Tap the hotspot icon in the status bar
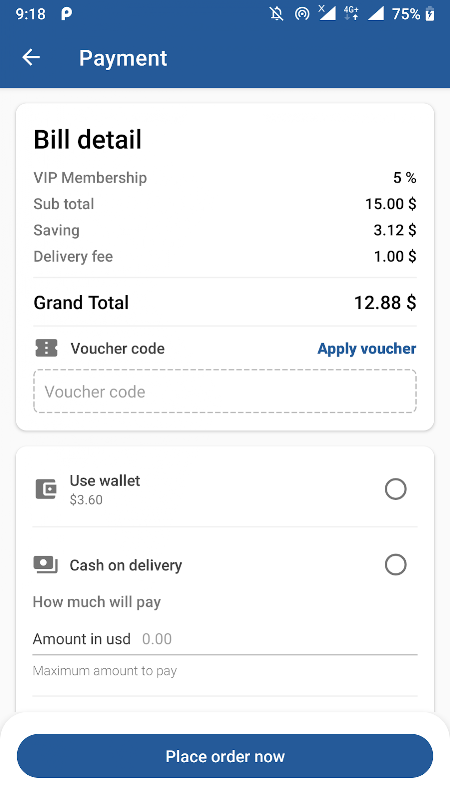Image resolution: width=450 pixels, height=800 pixels. point(302,14)
